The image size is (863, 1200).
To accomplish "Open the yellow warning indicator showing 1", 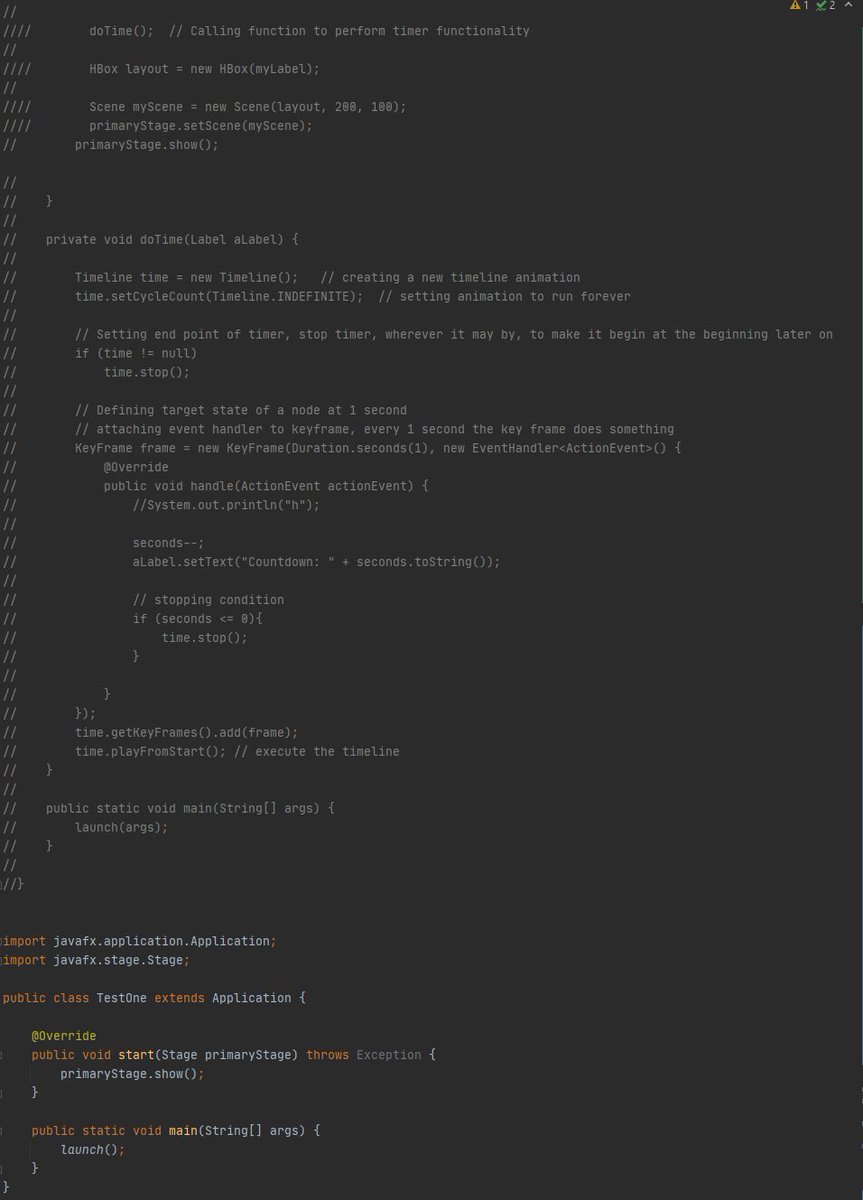I will [x=800, y=6].
